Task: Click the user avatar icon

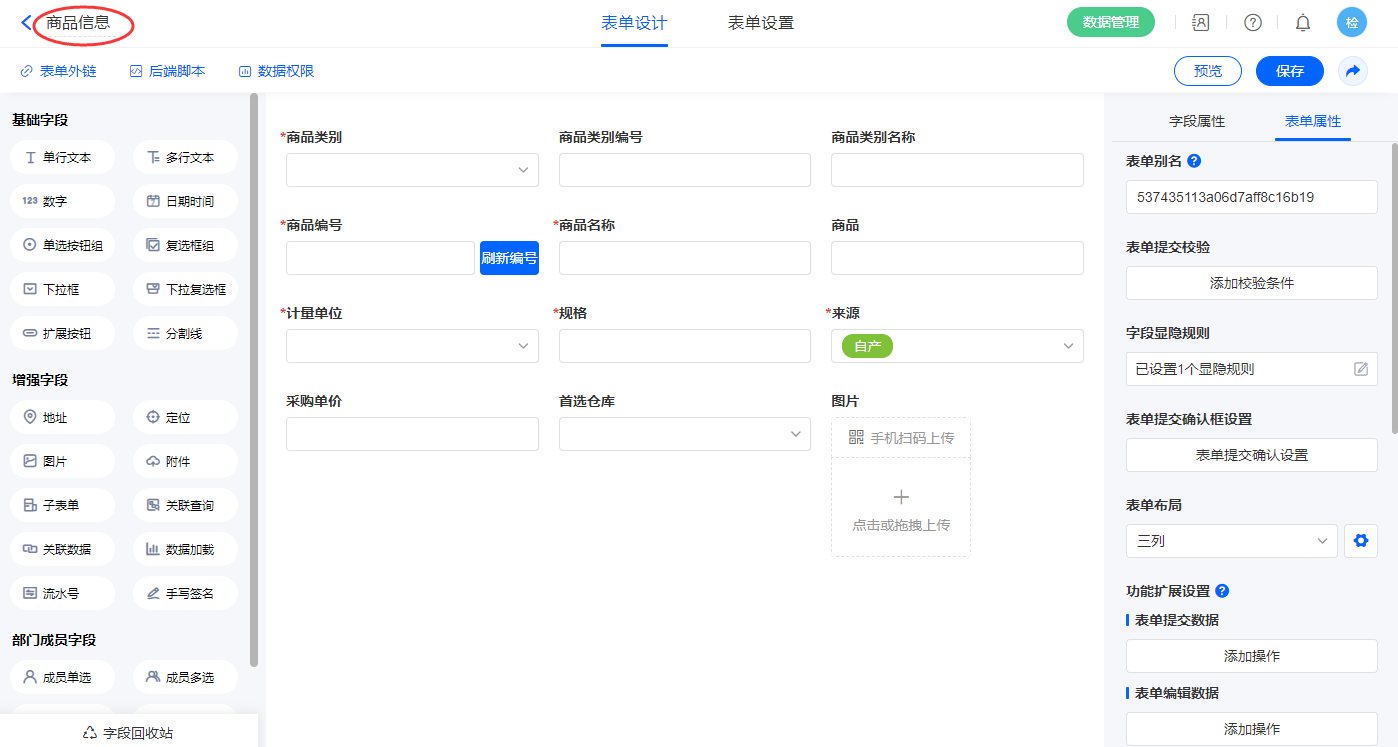Action: point(1351,23)
